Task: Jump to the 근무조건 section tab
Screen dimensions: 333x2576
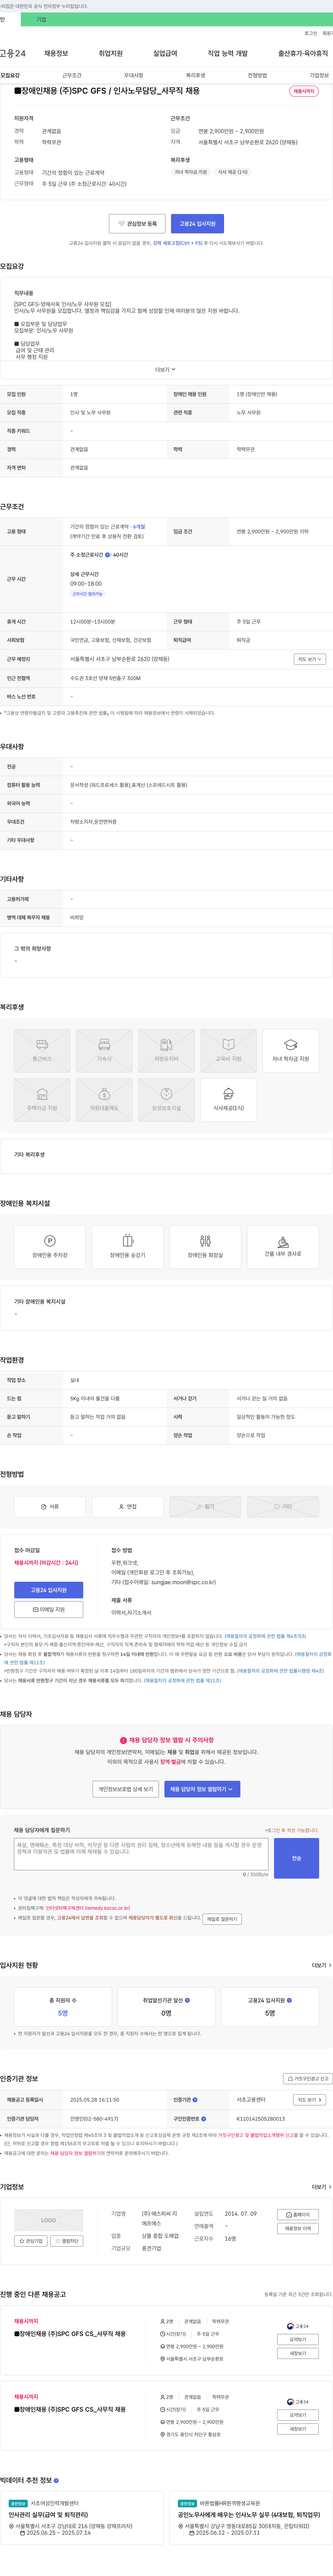Action: [72, 75]
